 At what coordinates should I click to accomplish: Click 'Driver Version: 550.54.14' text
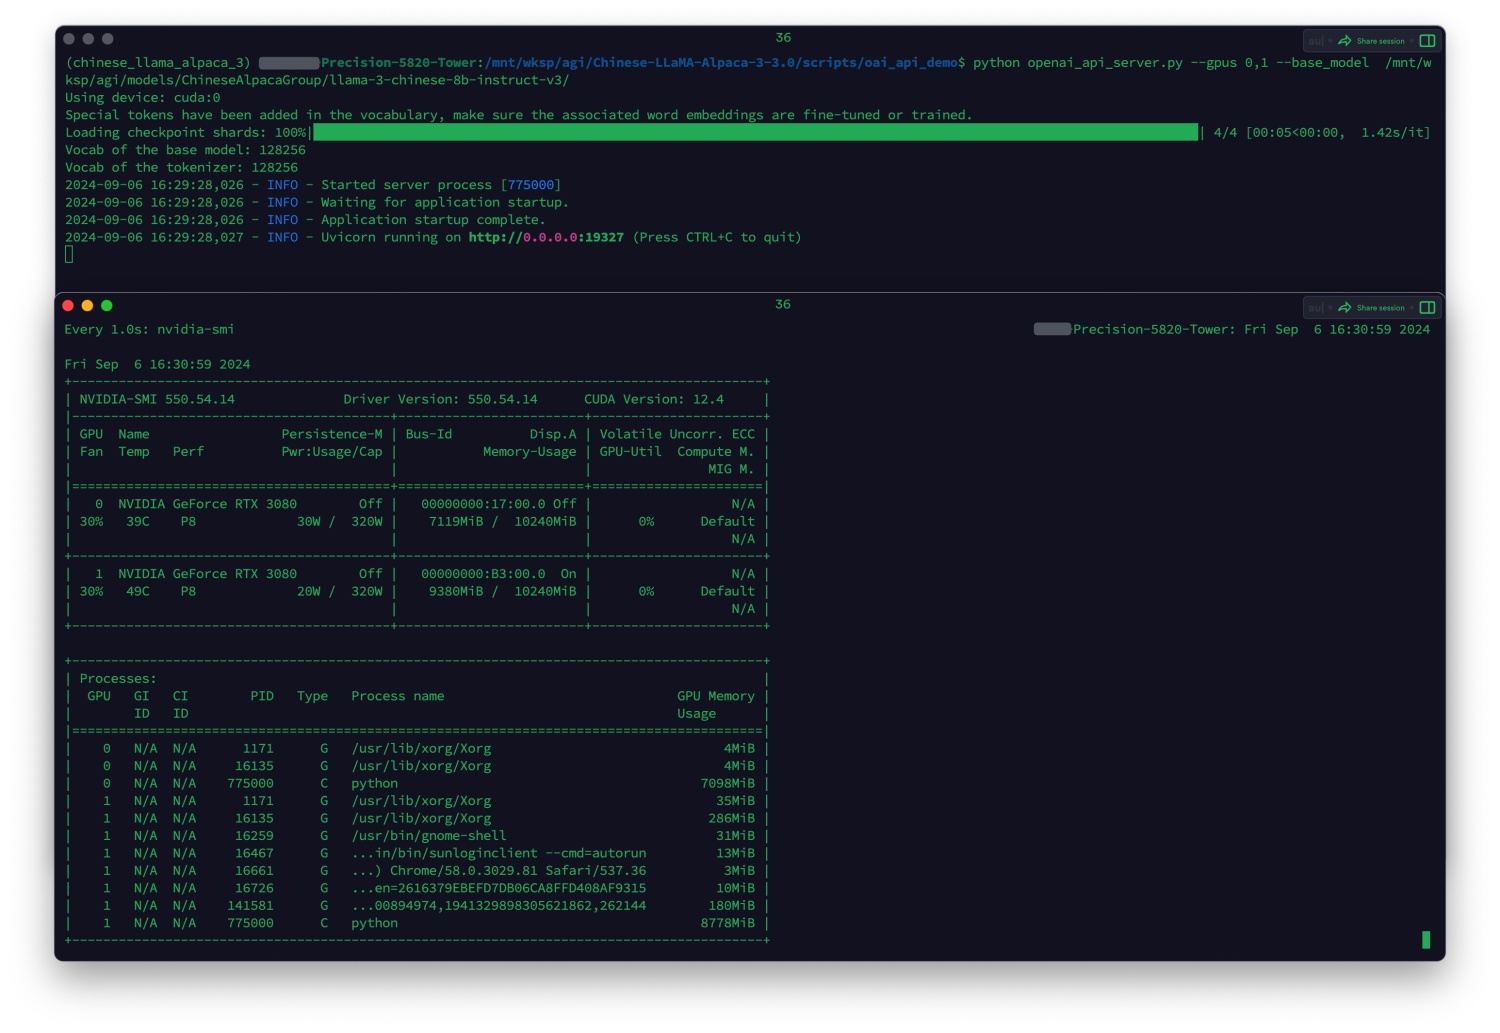tap(440, 399)
